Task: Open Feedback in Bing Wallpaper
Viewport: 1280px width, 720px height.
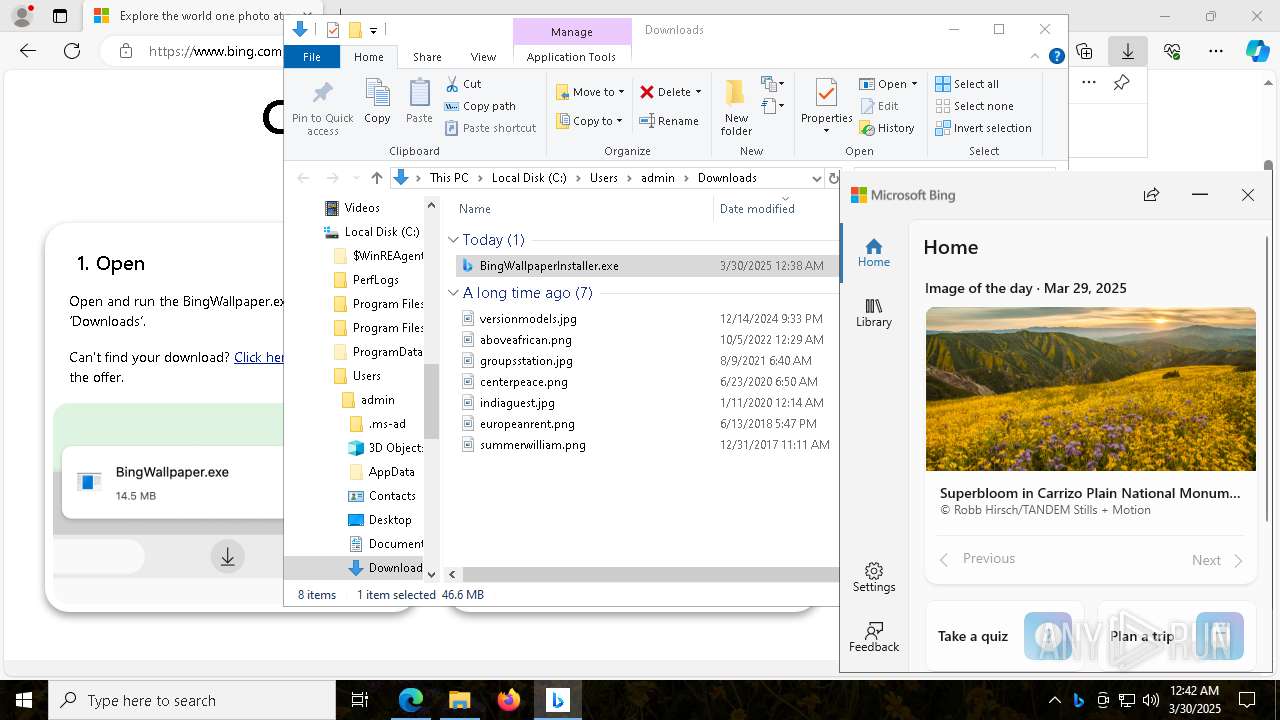Action: pyautogui.click(x=873, y=637)
